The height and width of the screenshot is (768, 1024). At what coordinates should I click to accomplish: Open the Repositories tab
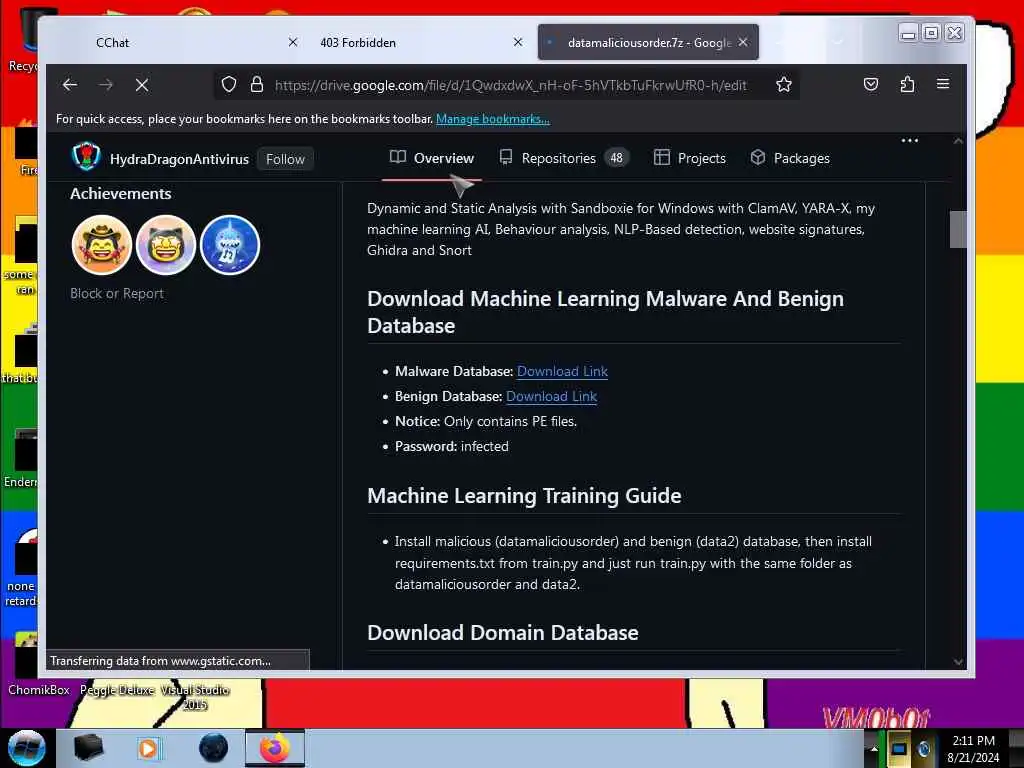click(x=564, y=158)
